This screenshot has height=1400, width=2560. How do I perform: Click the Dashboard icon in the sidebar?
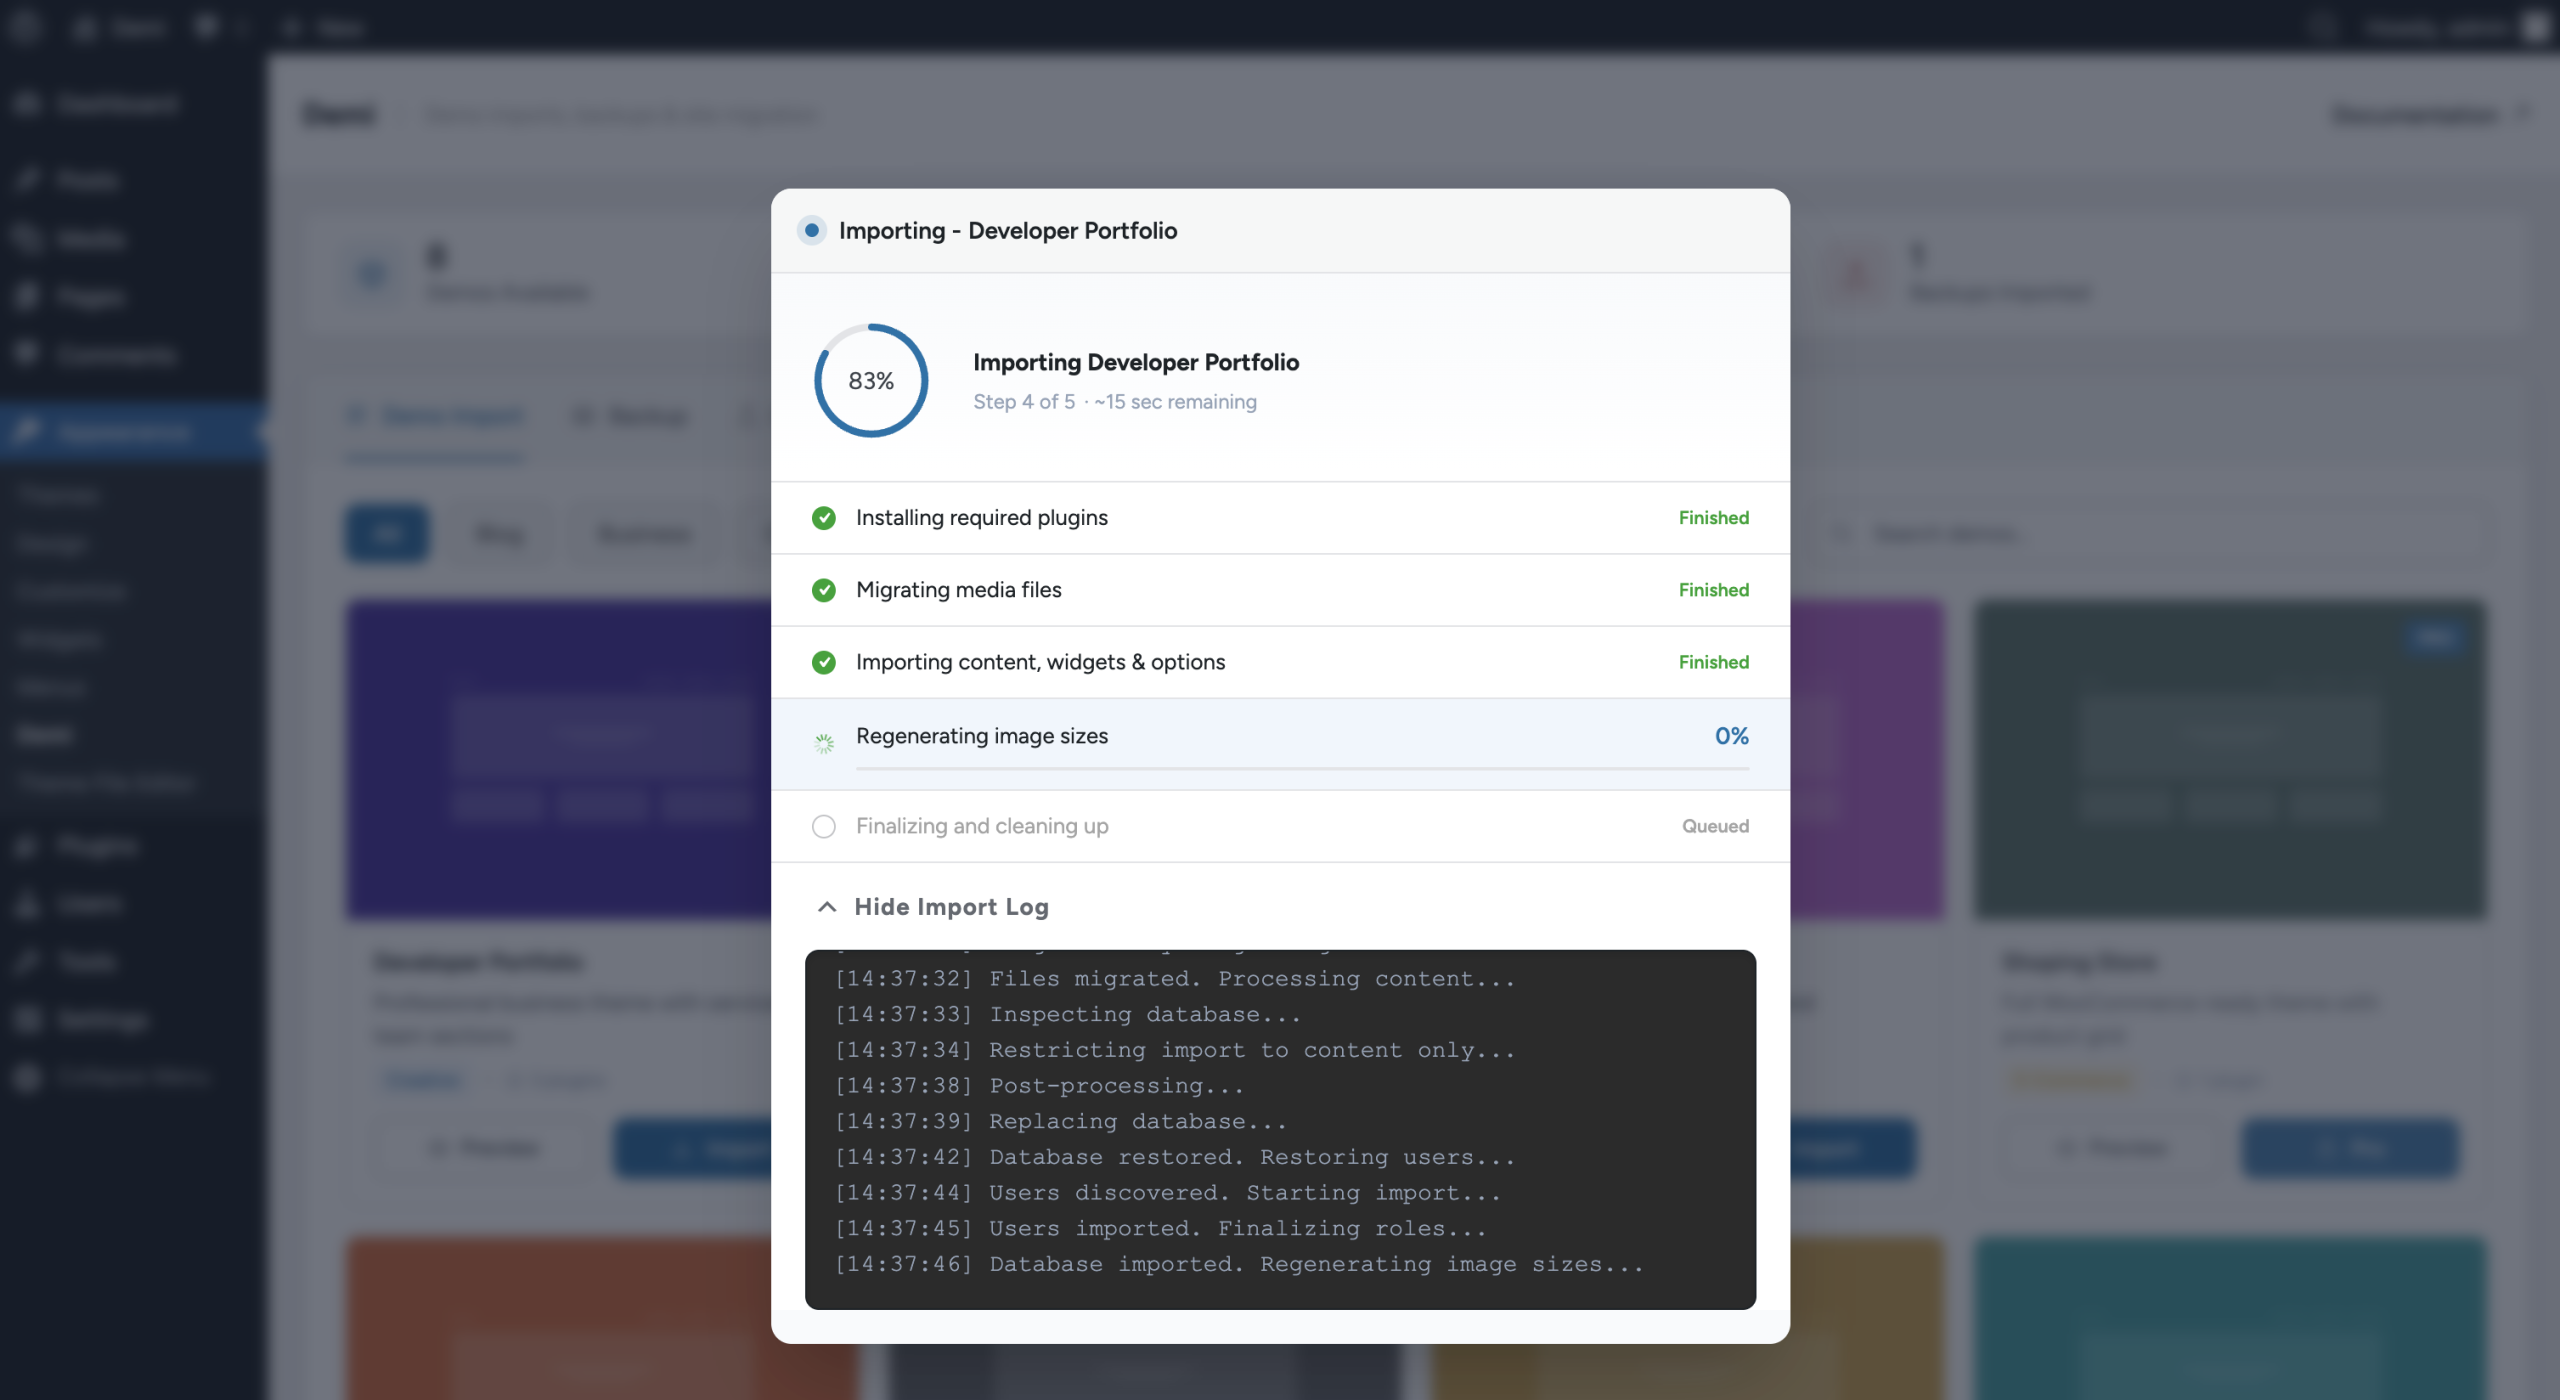(27, 104)
